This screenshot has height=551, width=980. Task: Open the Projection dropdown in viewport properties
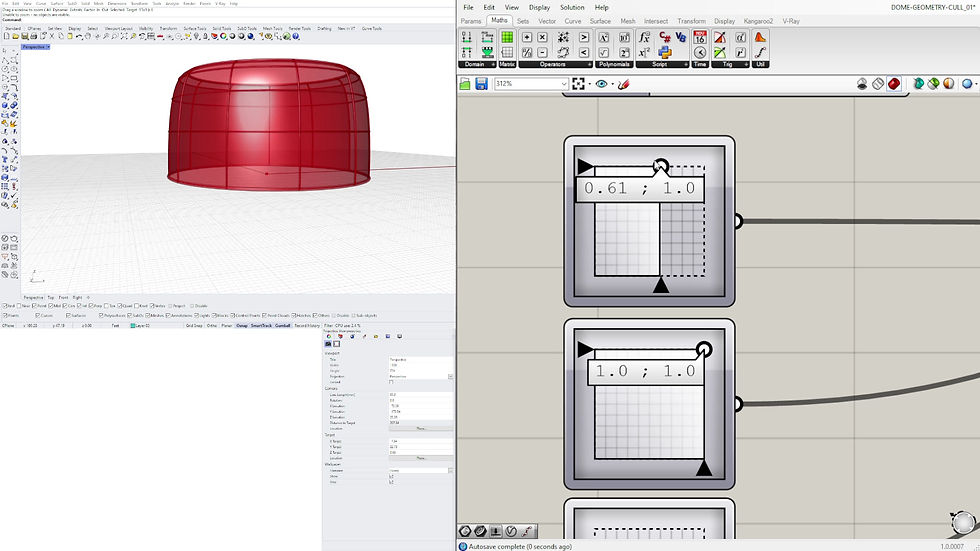(x=450, y=377)
